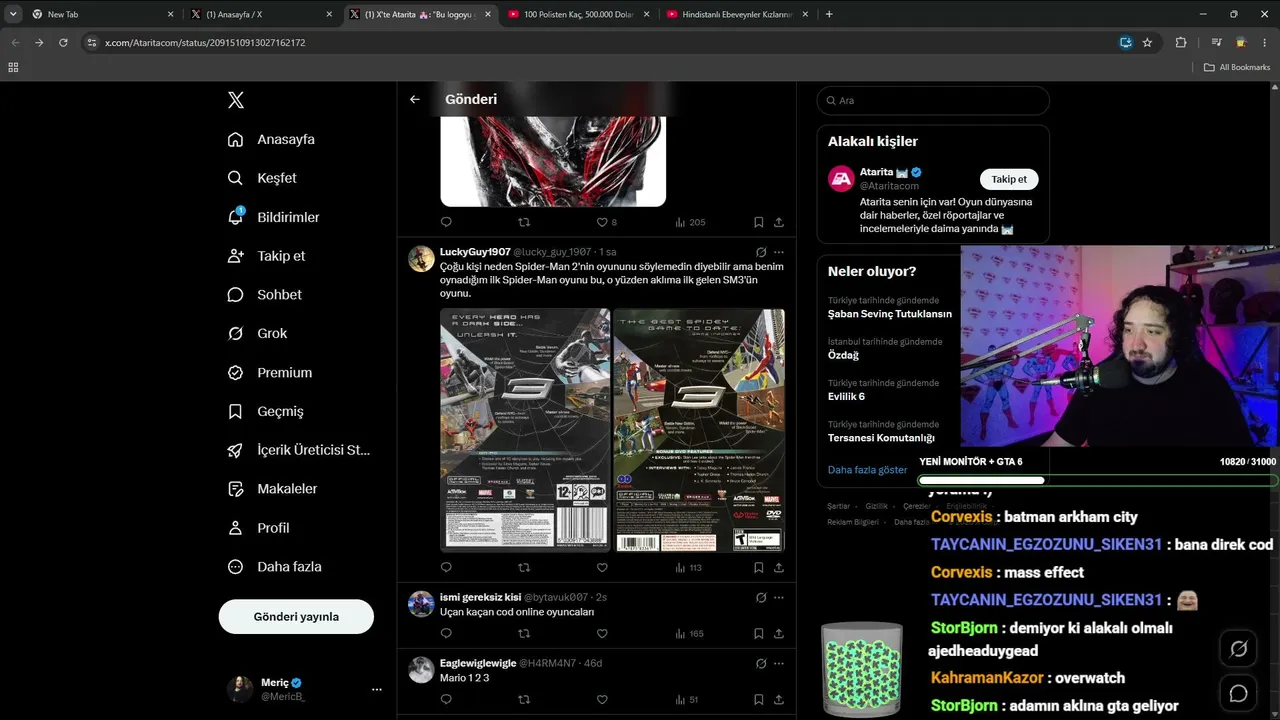Open the Chrome tab search dropdown

[13, 14]
